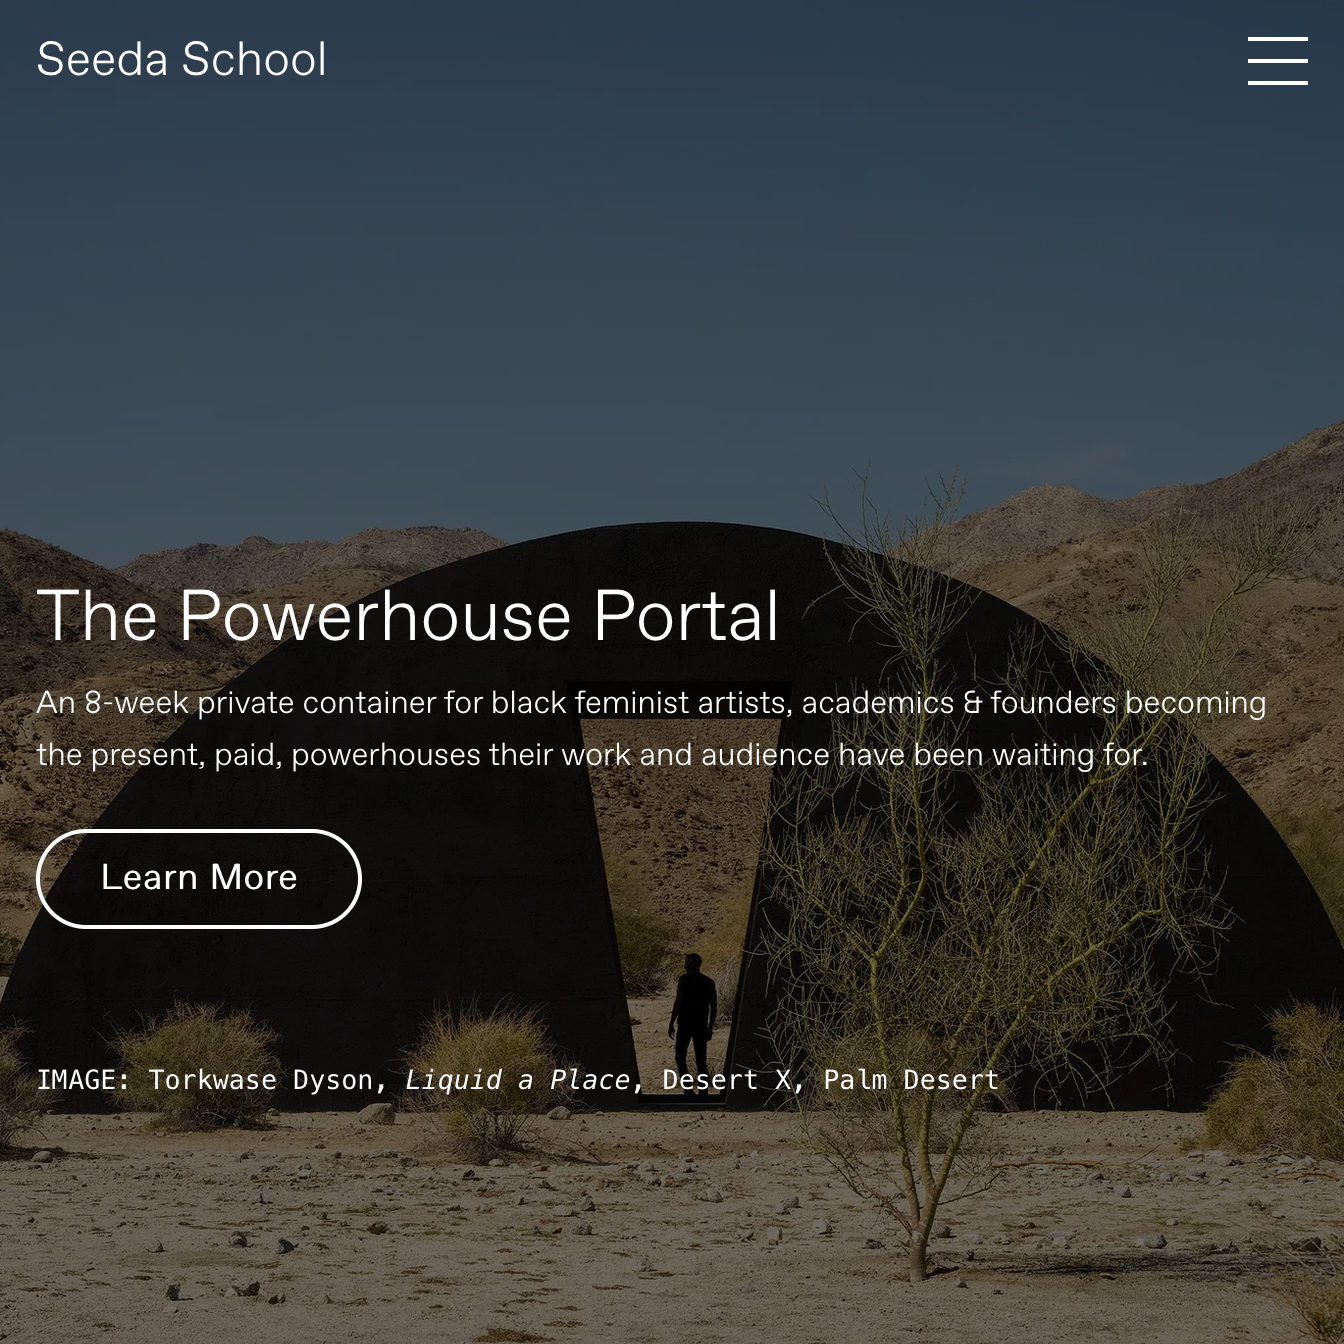Go to the Seeda School homepage logo

coord(181,59)
